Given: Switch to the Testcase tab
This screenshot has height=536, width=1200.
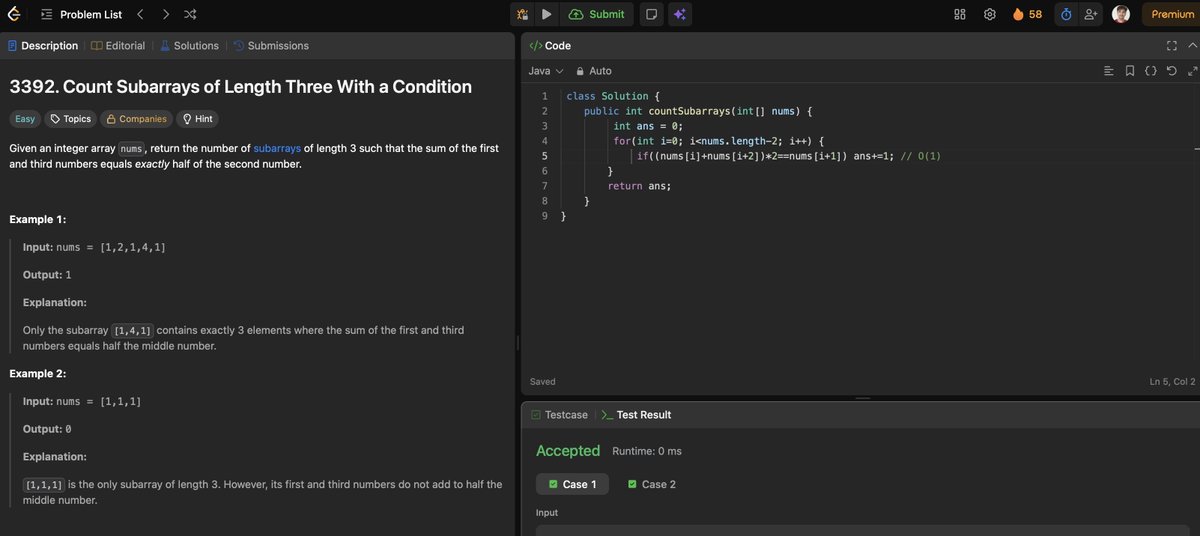Looking at the screenshot, I should click(559, 415).
